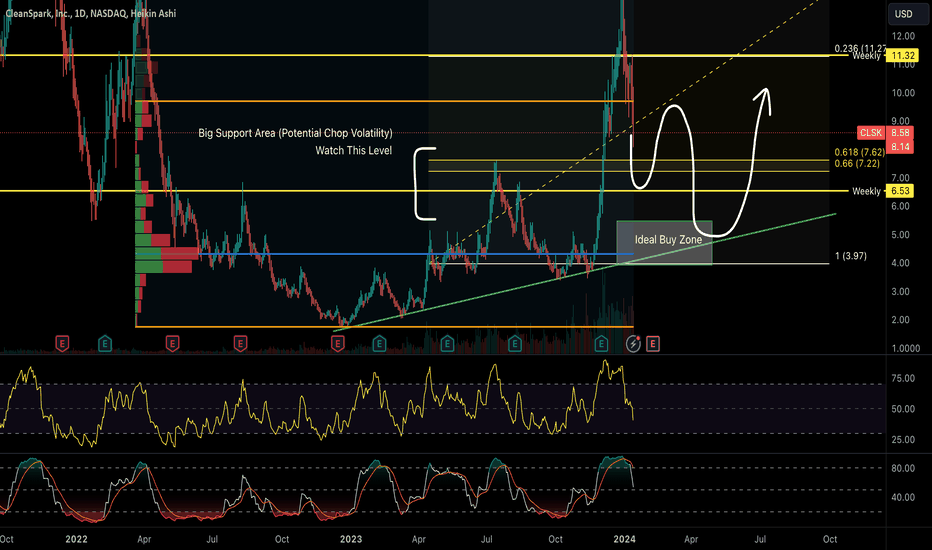Click the 2024 label on time axis
The image size is (932, 550).
click(624, 539)
